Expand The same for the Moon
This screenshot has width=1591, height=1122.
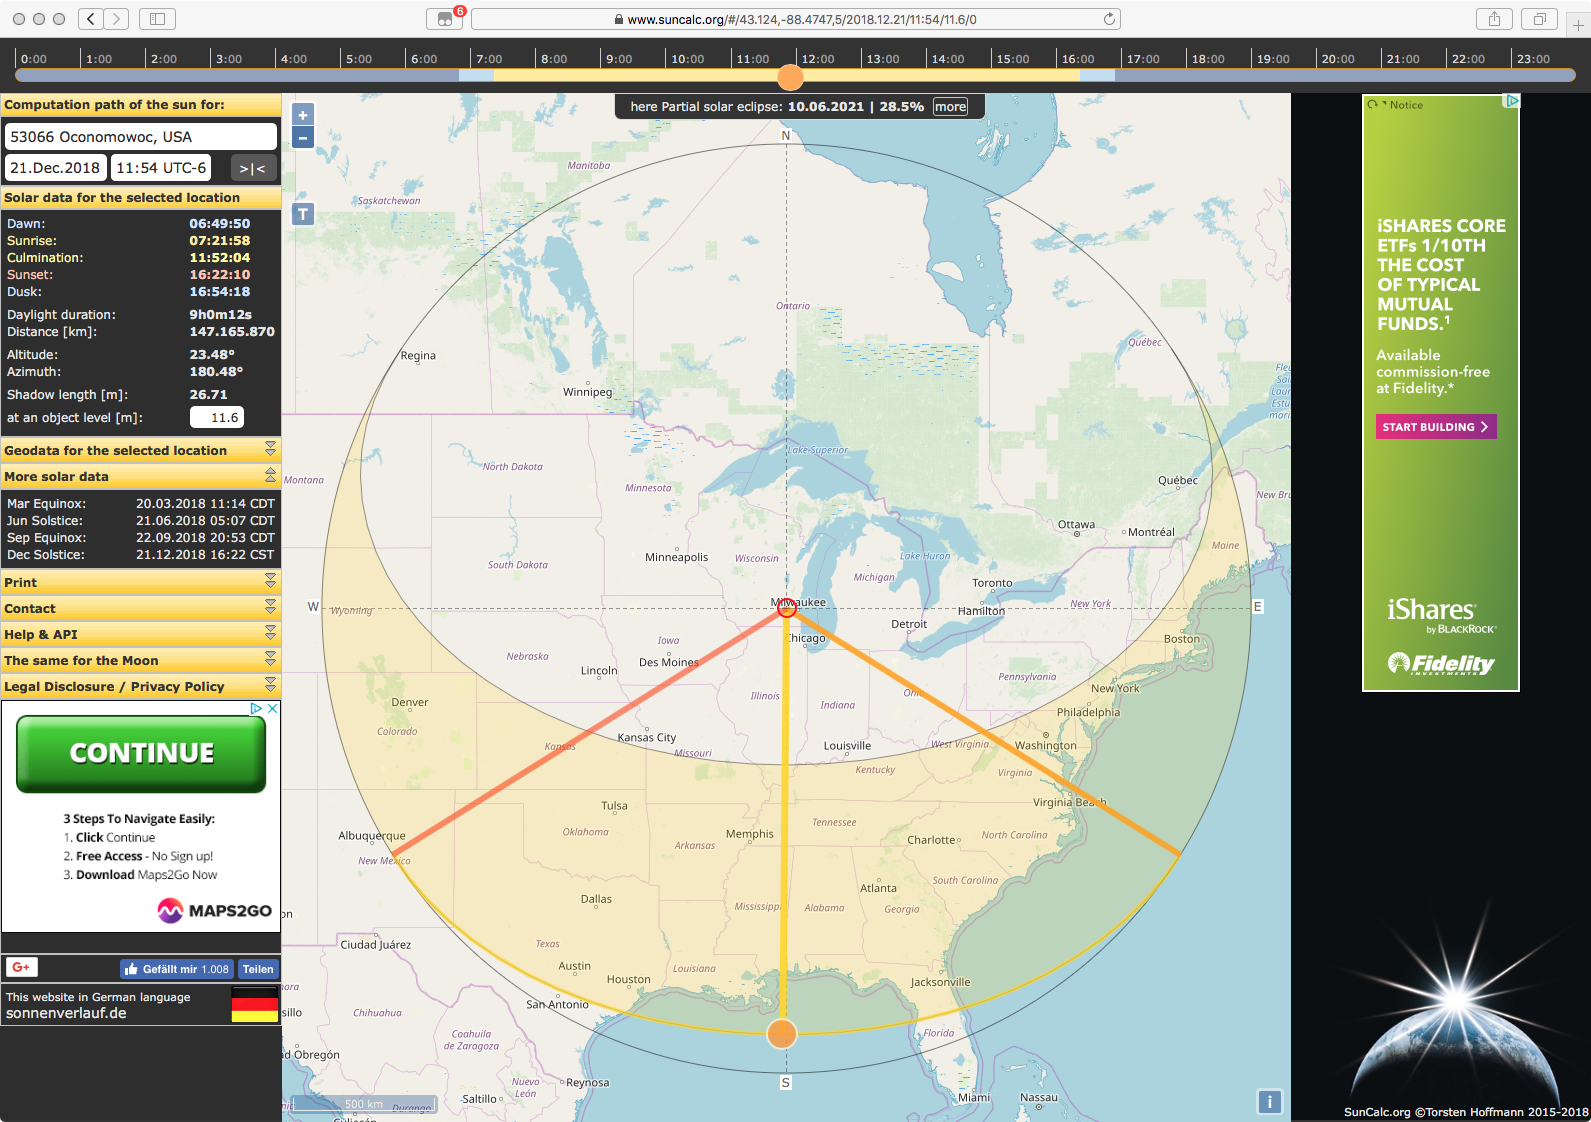(x=141, y=660)
